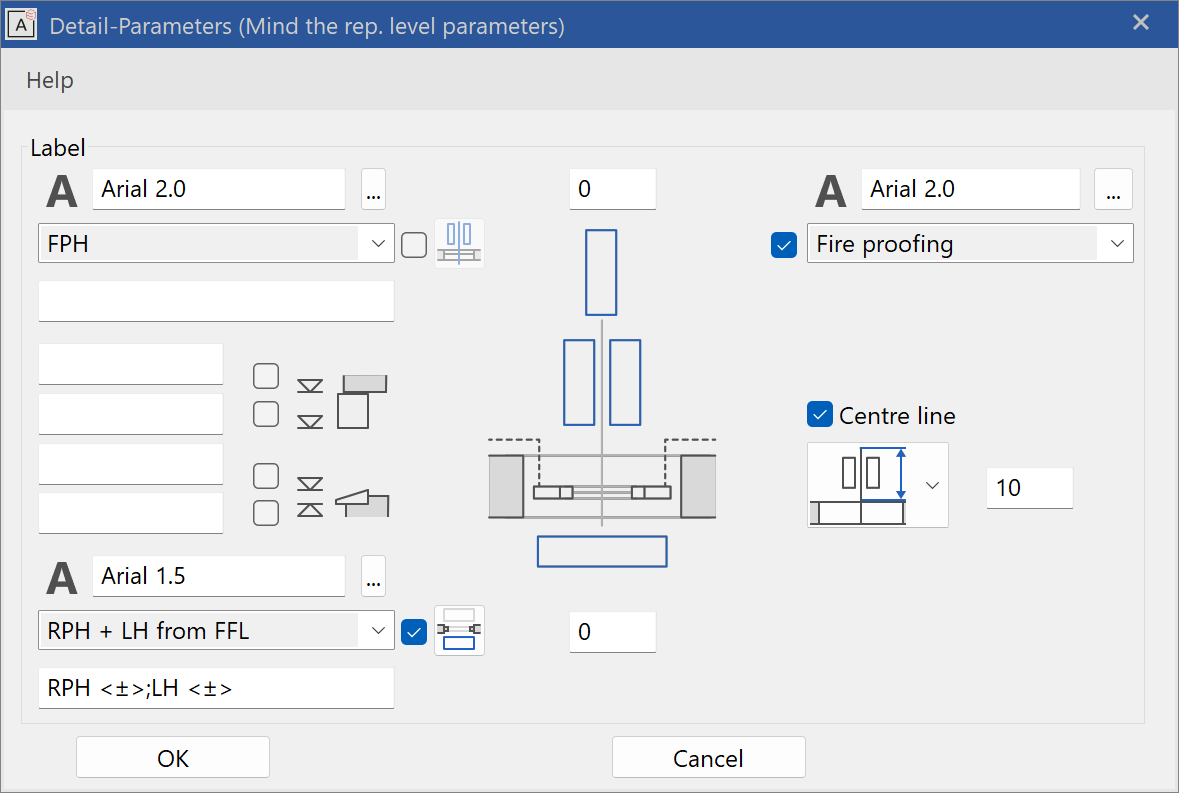Image resolution: width=1179 pixels, height=793 pixels.
Task: Click the field showing value 10
Action: coord(1029,488)
